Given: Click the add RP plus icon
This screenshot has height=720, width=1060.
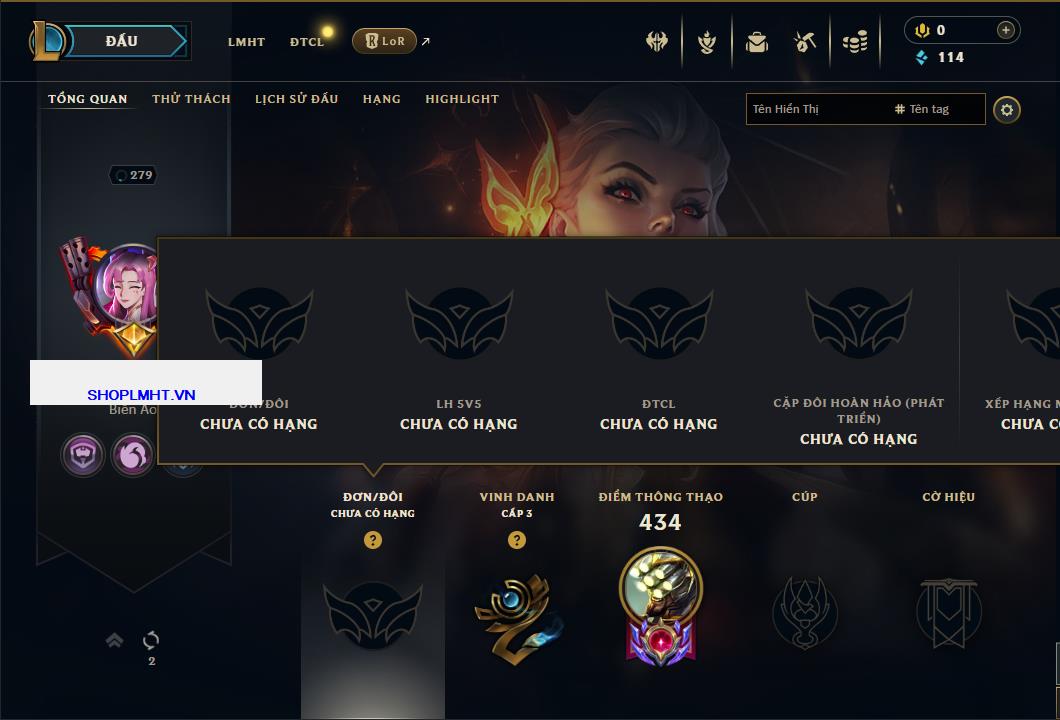Looking at the screenshot, I should tap(1006, 30).
